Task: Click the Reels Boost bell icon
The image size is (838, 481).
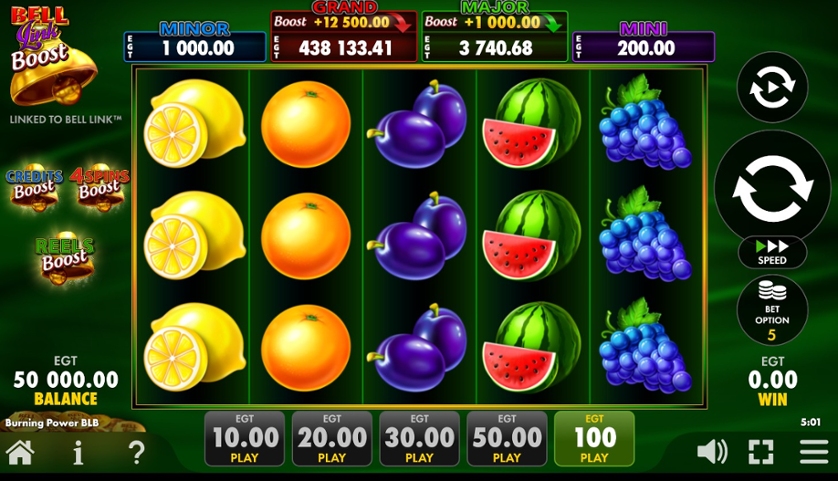Action: click(x=65, y=257)
